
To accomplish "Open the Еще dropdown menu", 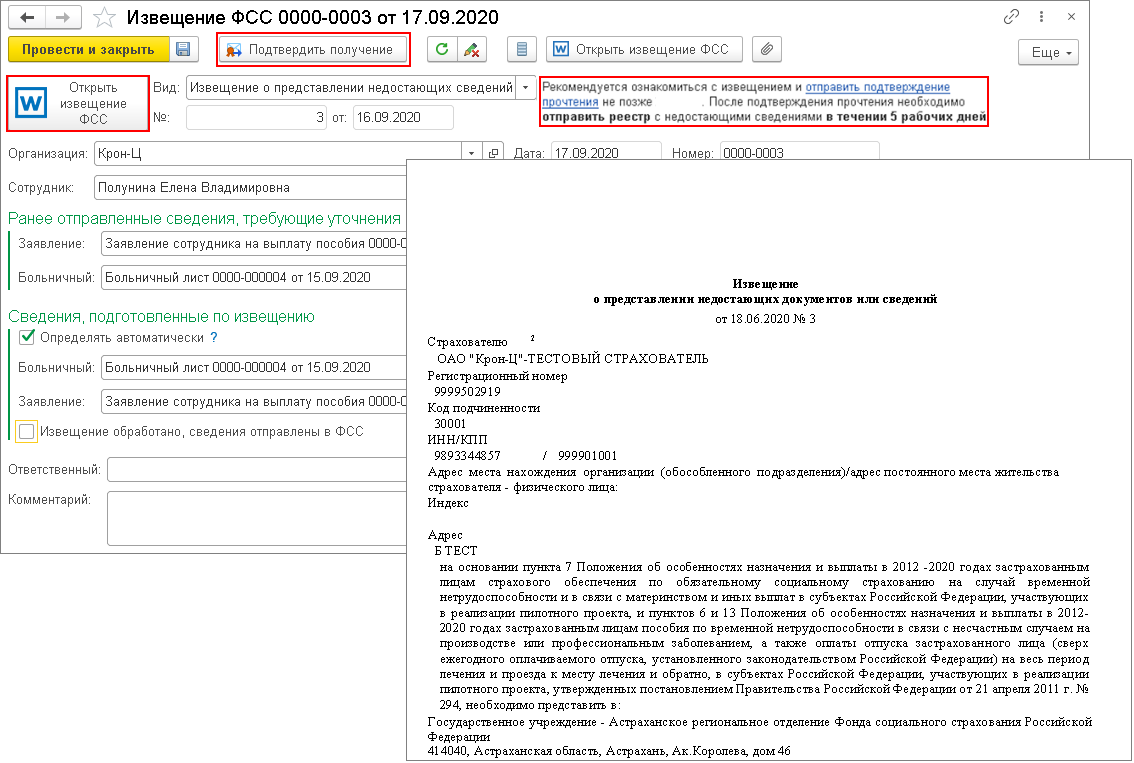I will (1048, 52).
